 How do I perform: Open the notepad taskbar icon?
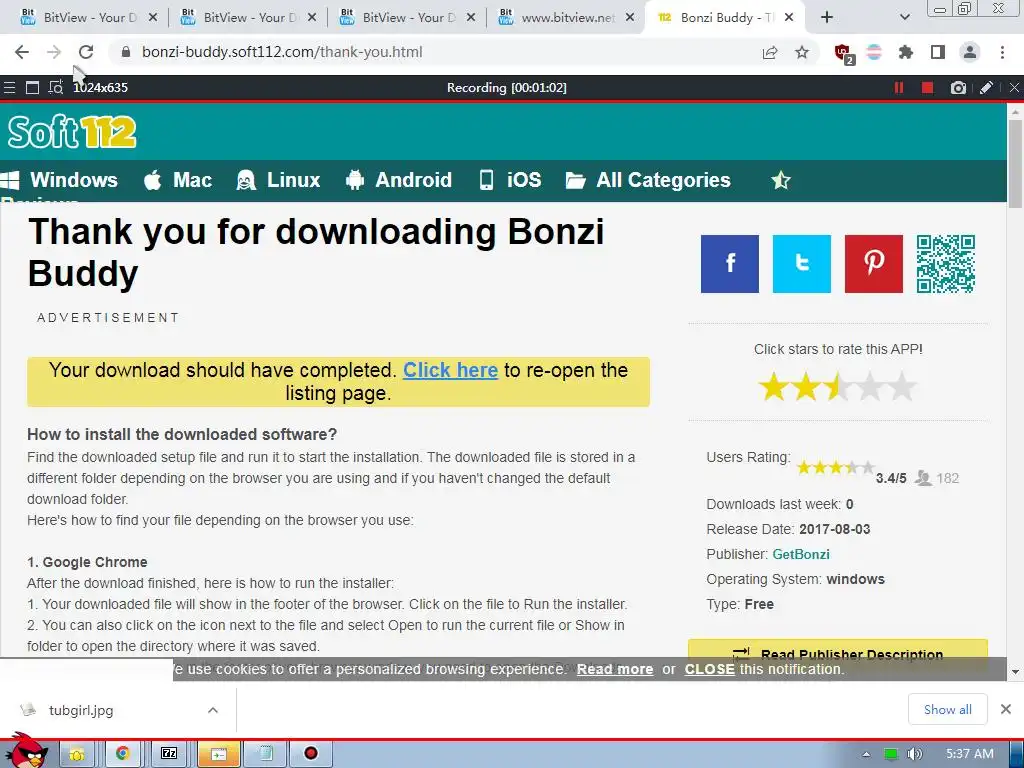point(265,754)
